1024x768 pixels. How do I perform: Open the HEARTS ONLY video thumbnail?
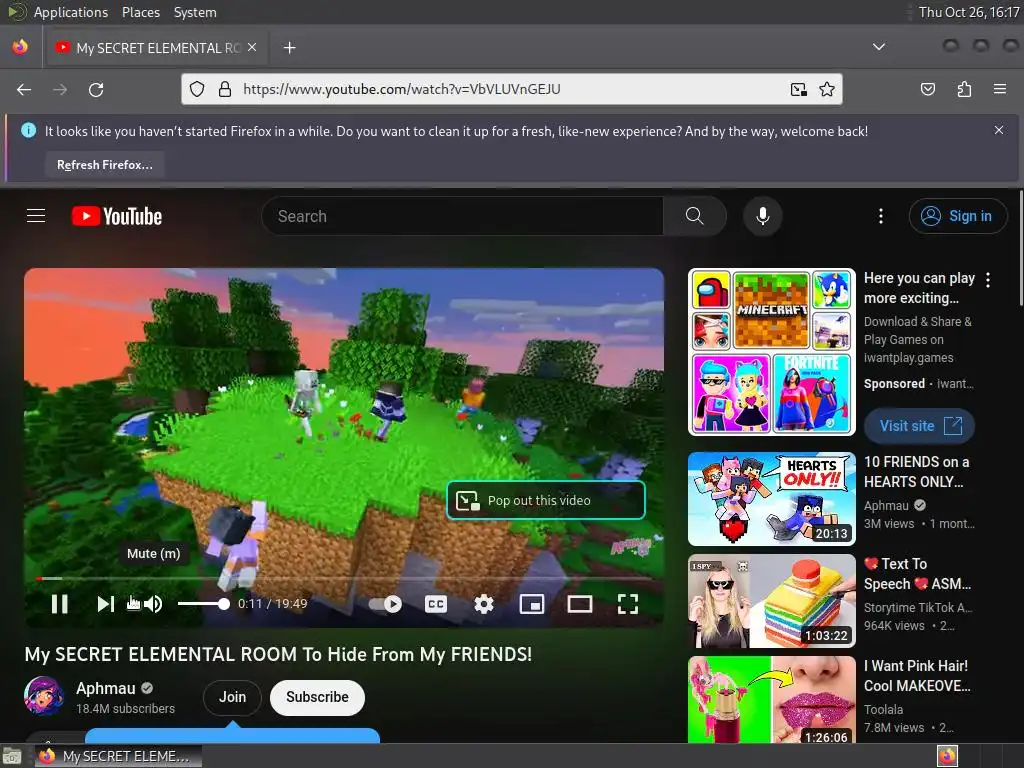(772, 499)
